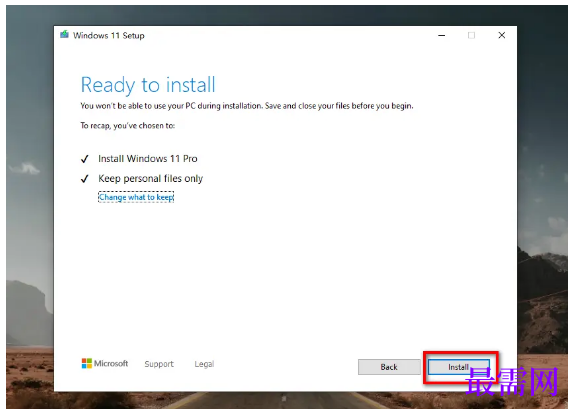The width and height of the screenshot is (577, 413).
Task: Click the checkmark beside Install Windows 11 Pro
Action: [85, 159]
